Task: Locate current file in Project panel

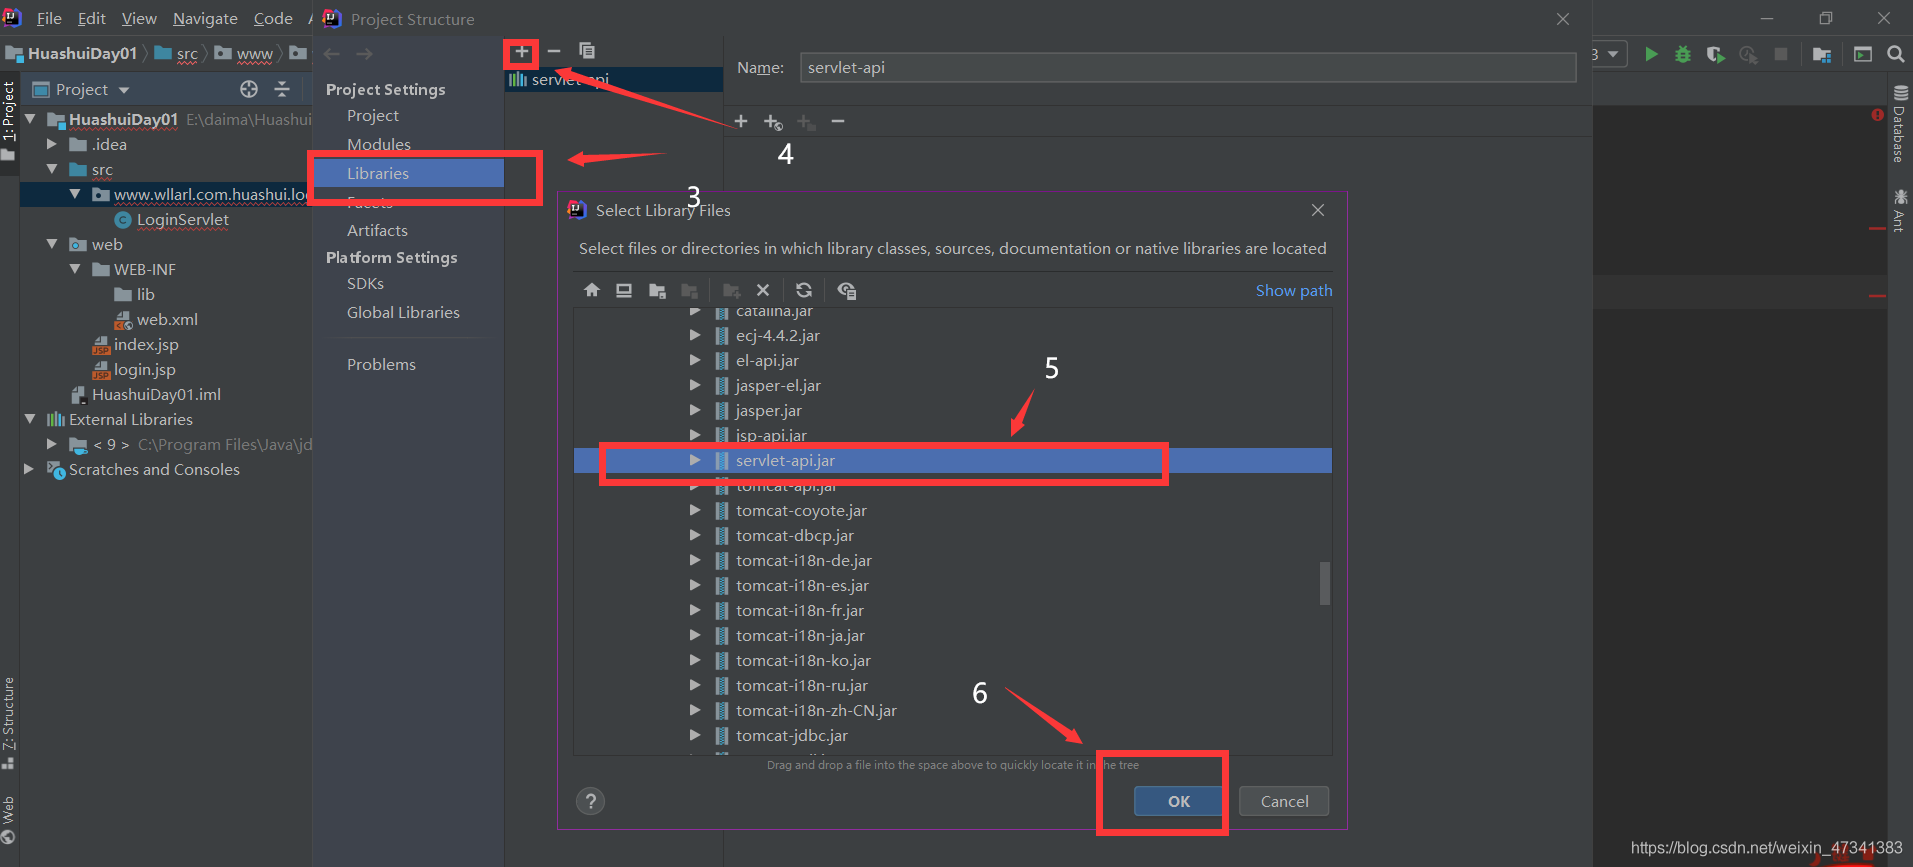Action: (x=249, y=89)
